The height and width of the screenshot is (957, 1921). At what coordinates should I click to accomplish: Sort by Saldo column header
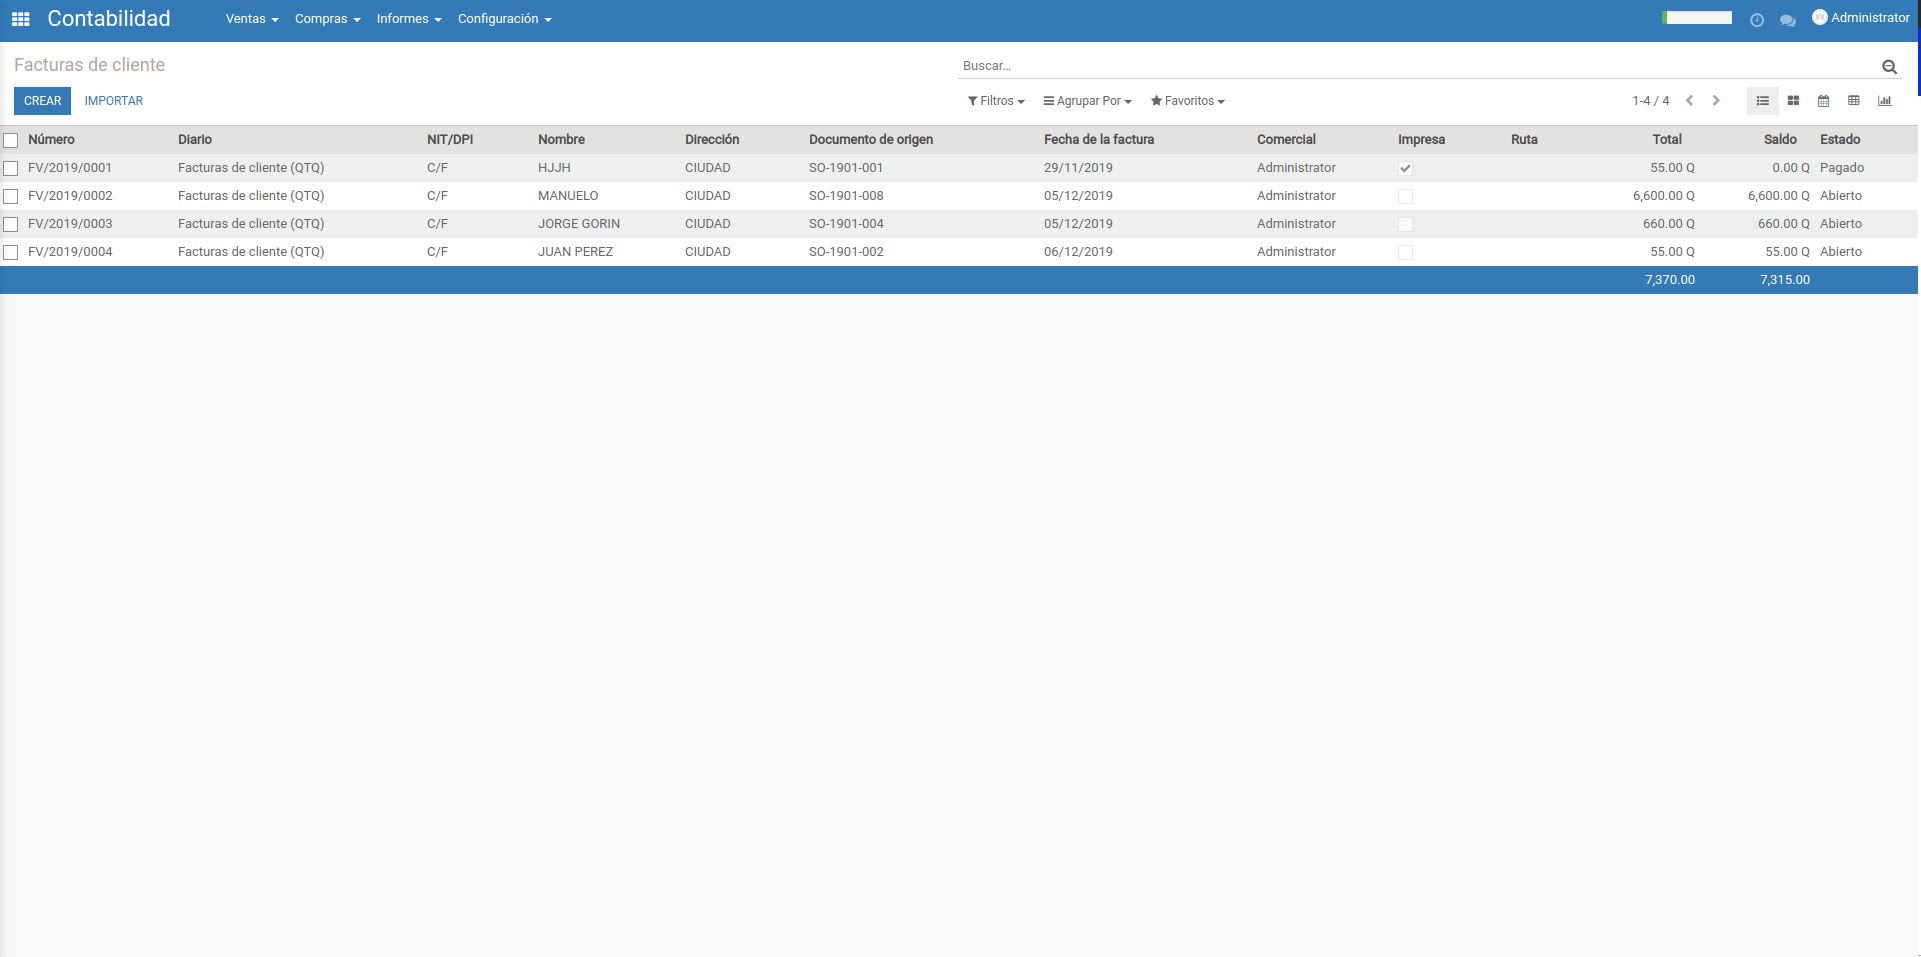1780,140
